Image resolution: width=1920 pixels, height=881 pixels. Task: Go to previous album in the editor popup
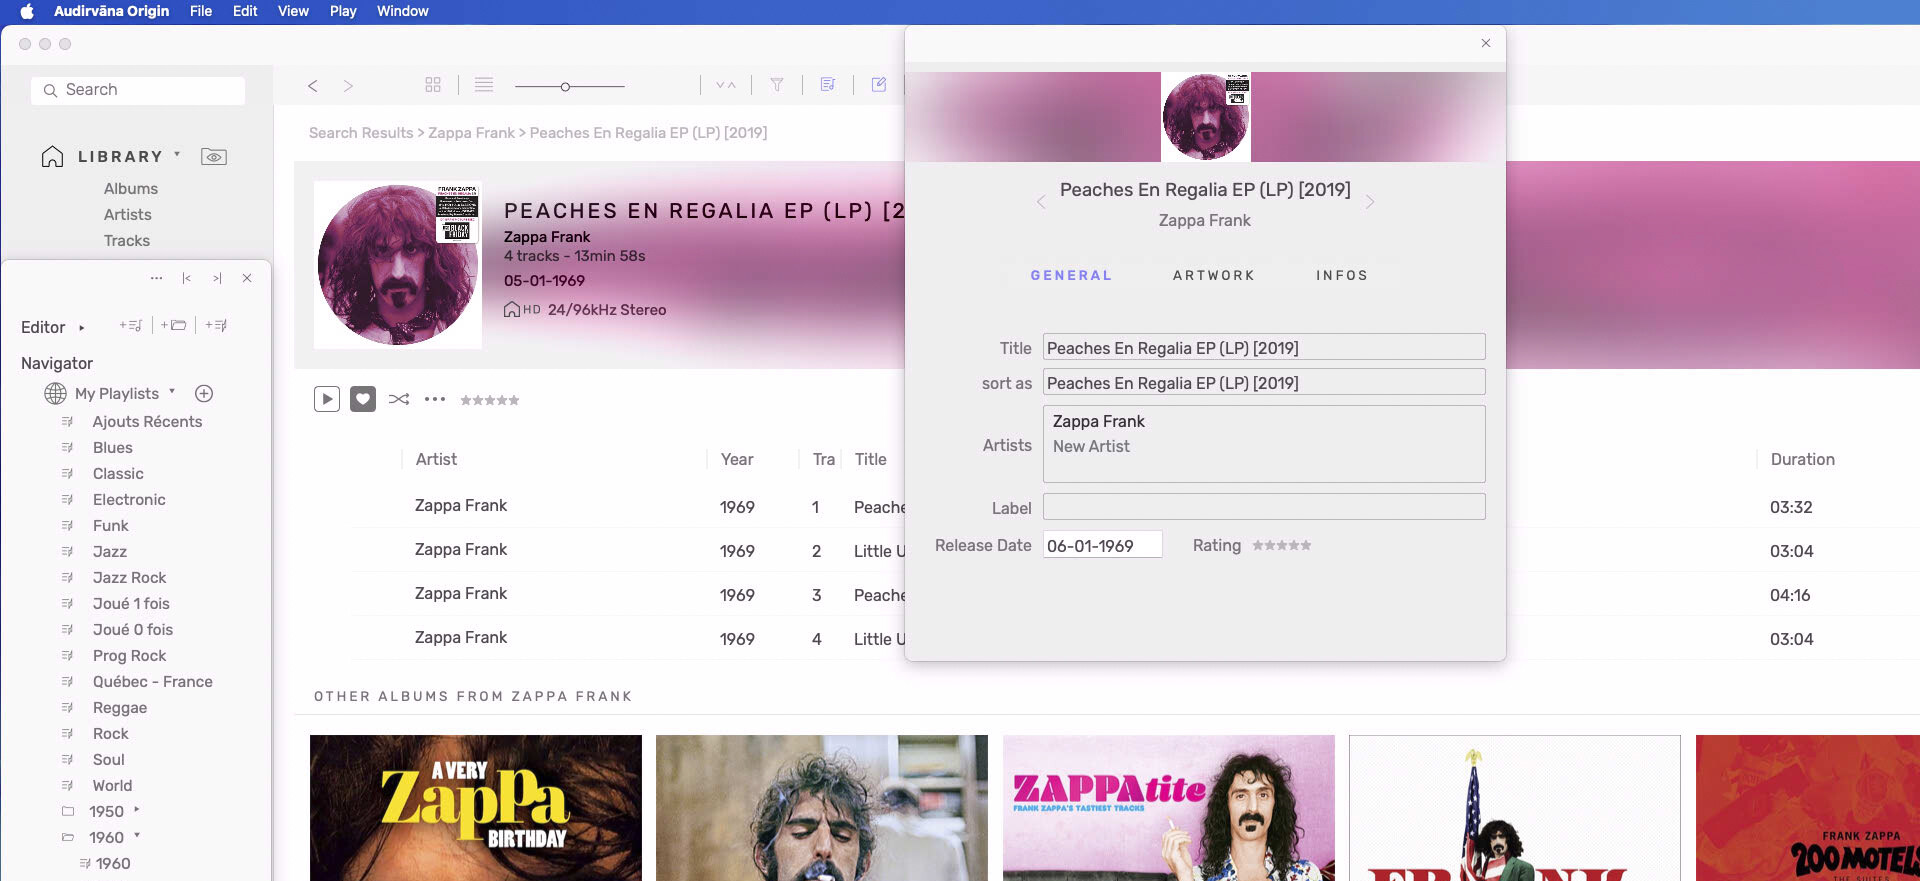click(x=1041, y=202)
